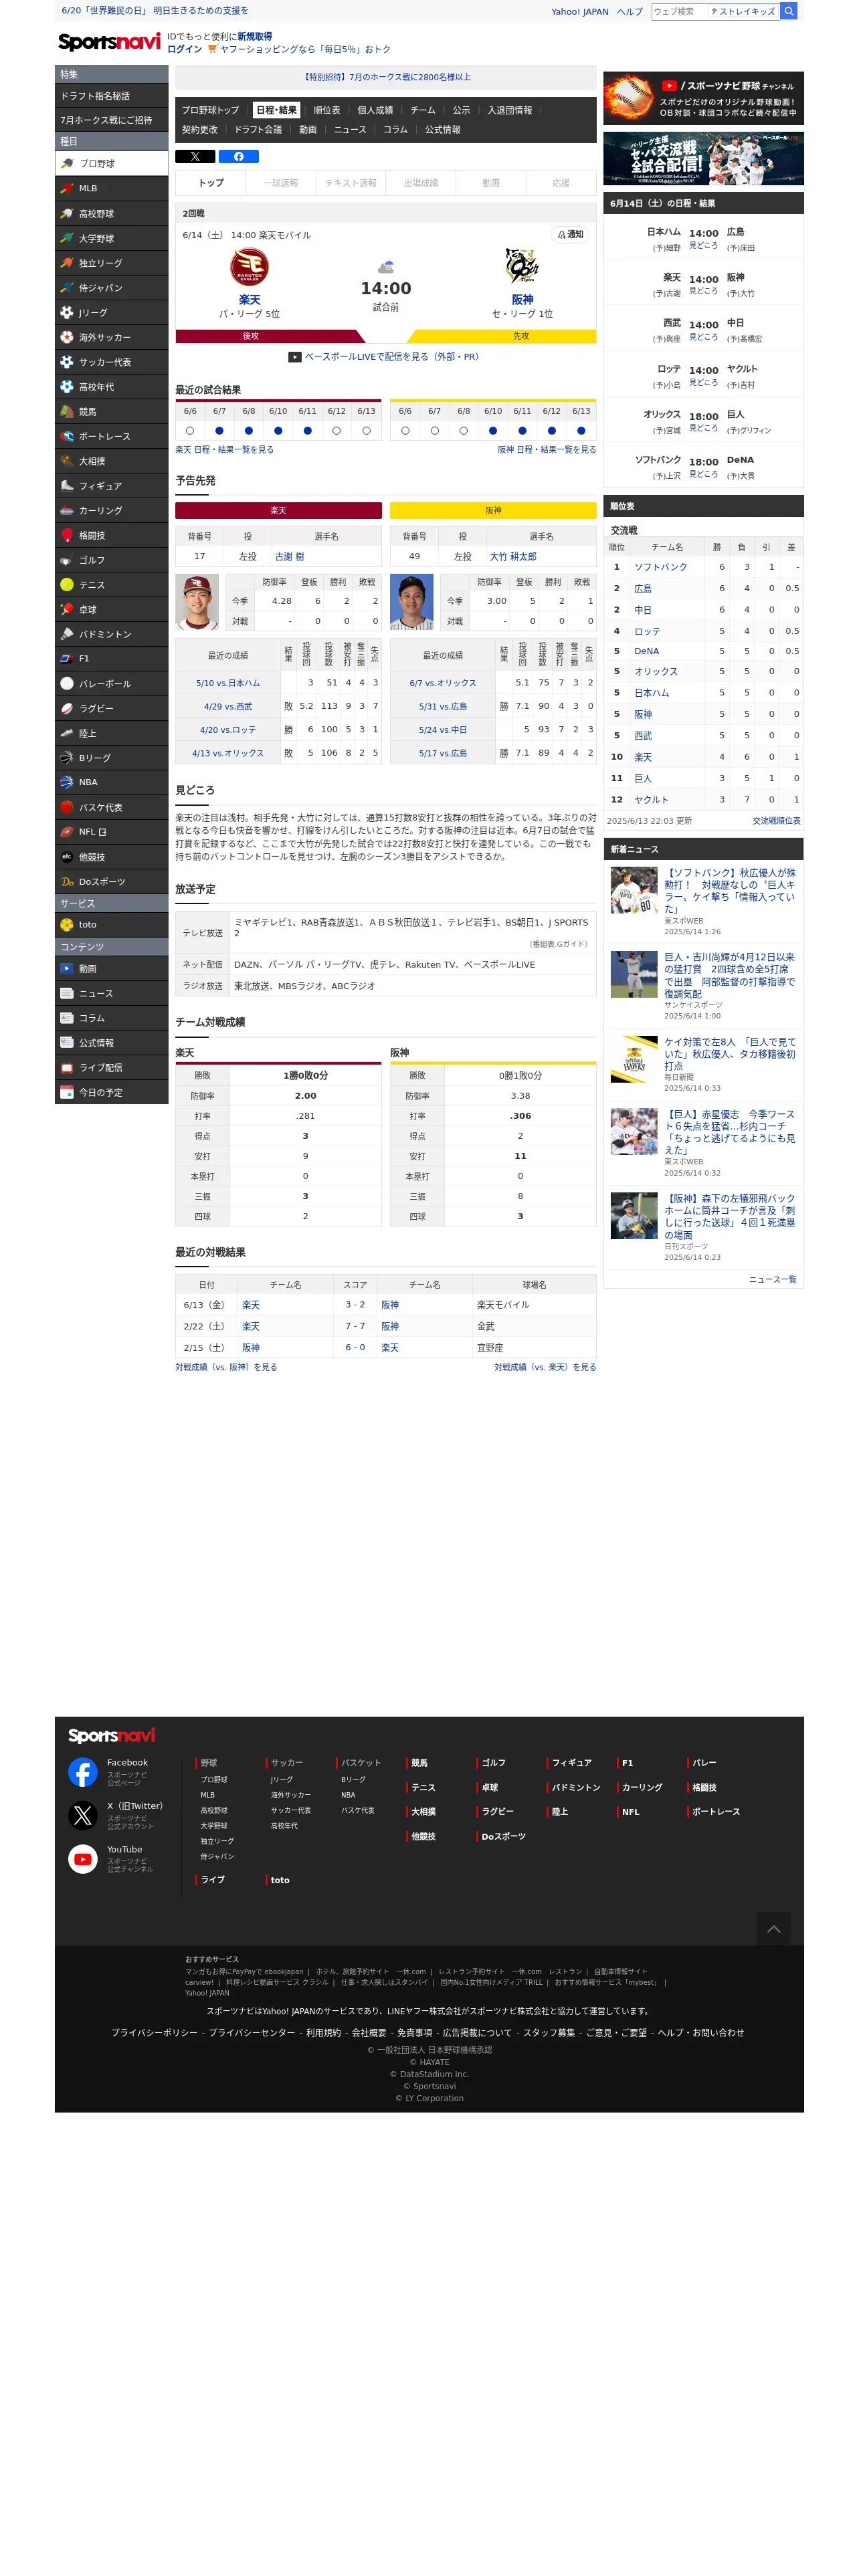Open 競馬 sidebar item
The height and width of the screenshot is (2576, 859).
111,412
